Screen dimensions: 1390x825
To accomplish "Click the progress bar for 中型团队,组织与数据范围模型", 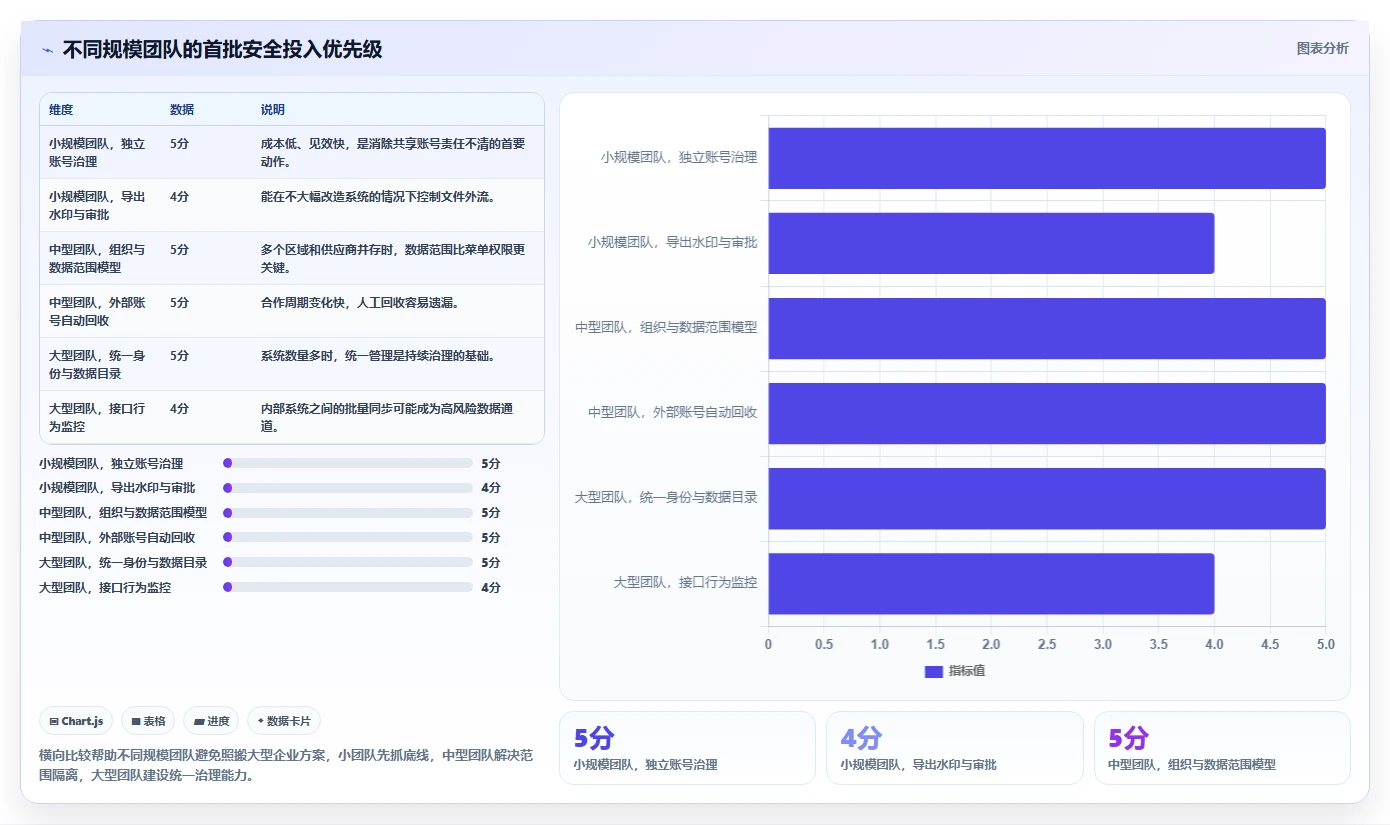I will point(348,513).
